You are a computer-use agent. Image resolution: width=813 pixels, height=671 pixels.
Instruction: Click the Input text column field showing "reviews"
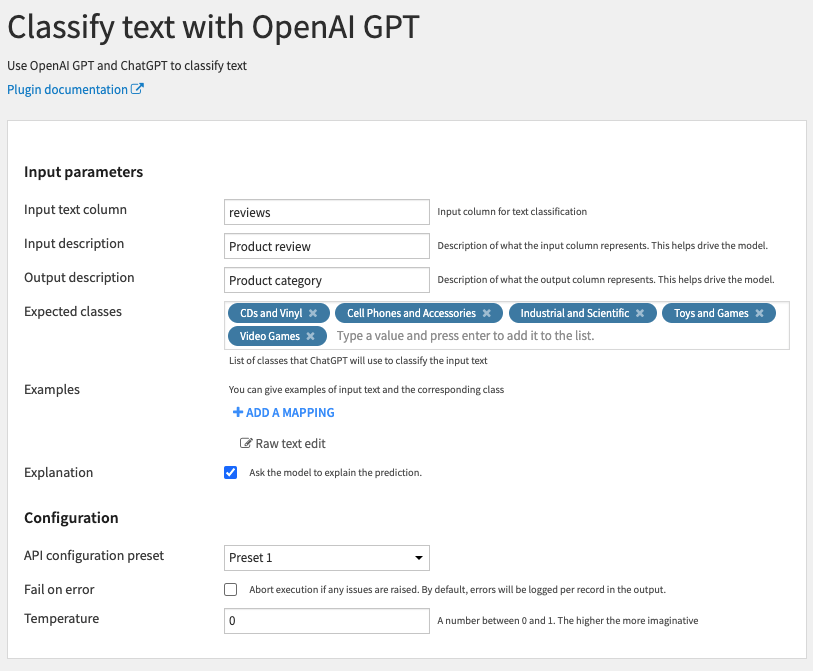326,212
